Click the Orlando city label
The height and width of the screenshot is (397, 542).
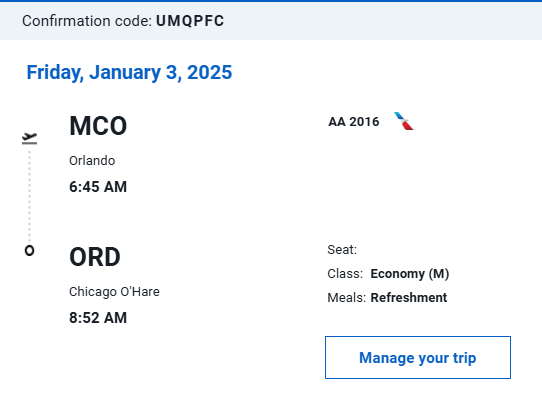click(x=92, y=161)
